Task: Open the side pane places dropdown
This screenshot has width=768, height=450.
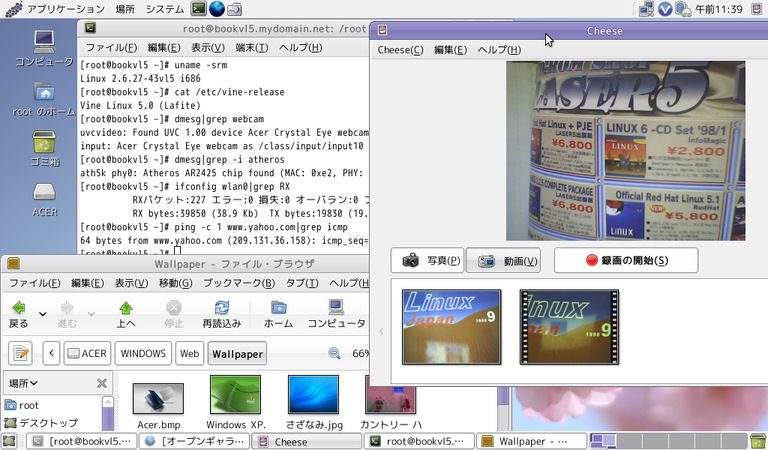Action: [24, 383]
